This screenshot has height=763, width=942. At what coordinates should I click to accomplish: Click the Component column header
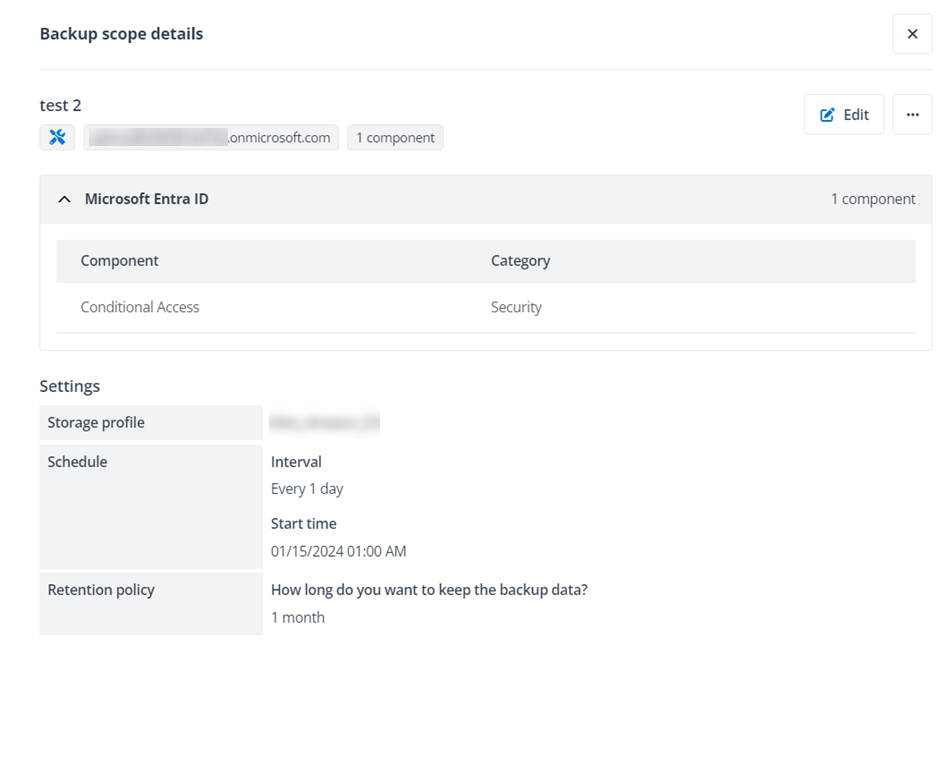[119, 260]
